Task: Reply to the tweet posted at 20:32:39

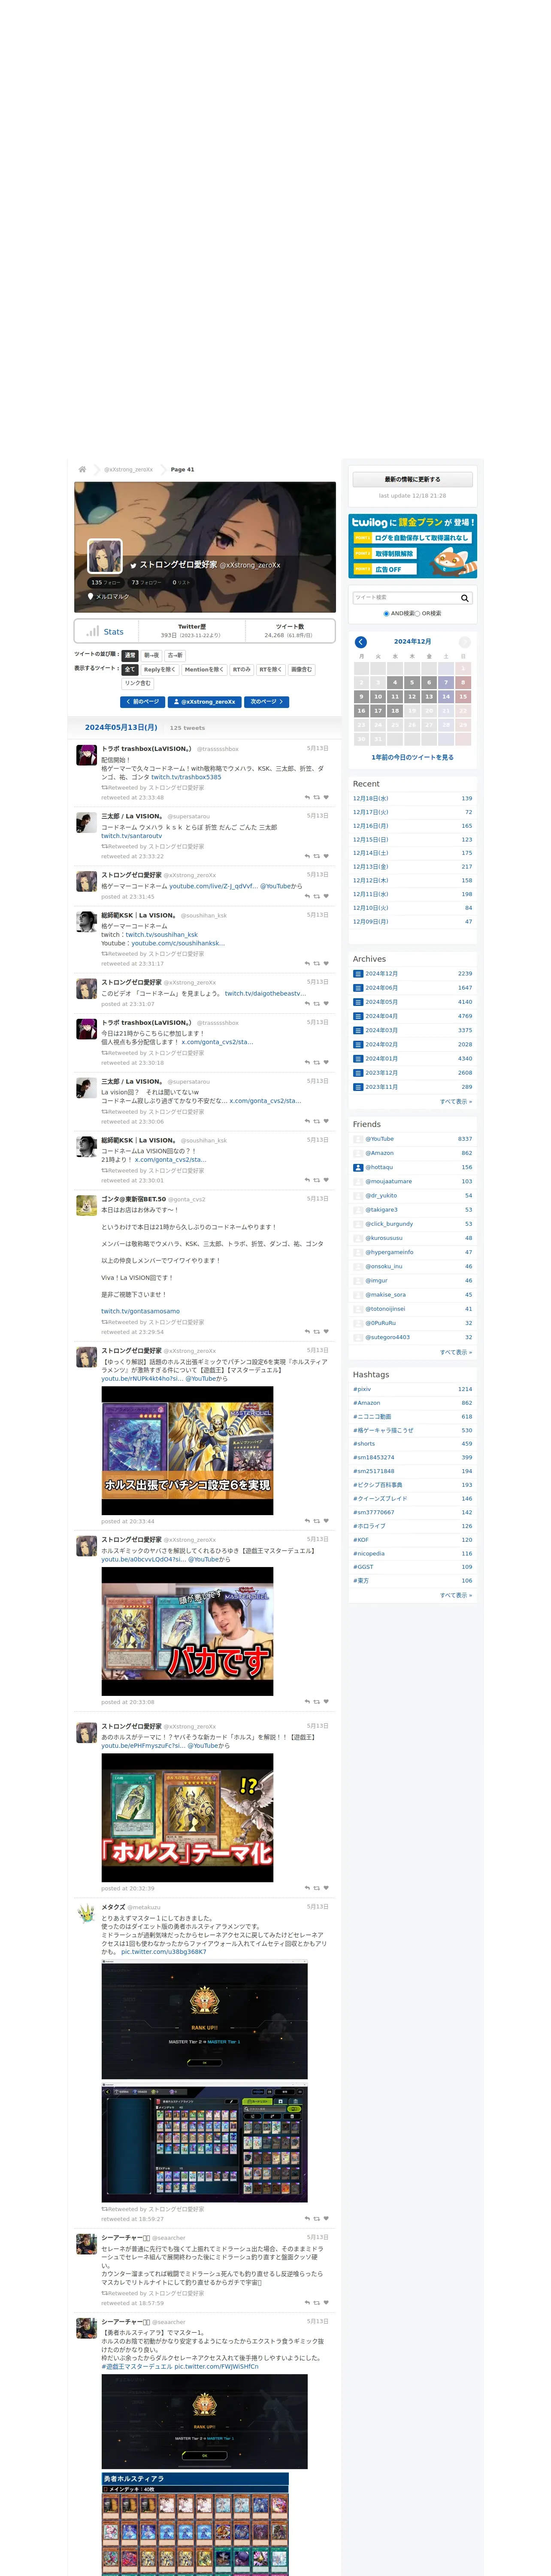Action: (x=307, y=1888)
